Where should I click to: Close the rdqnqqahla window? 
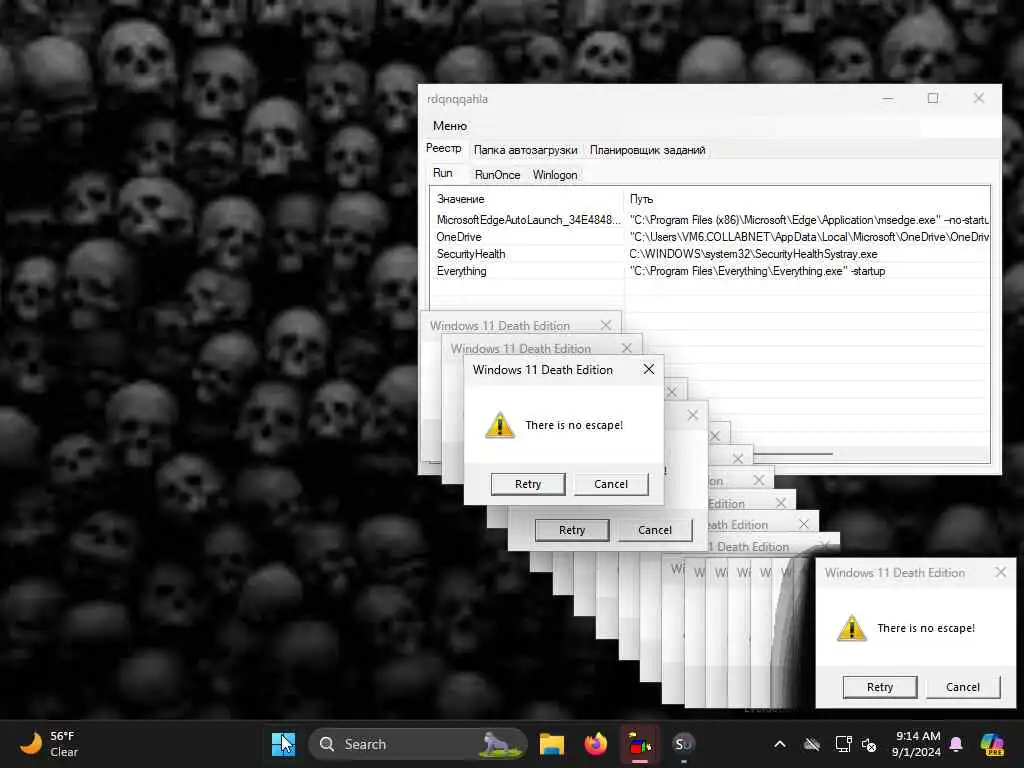[978, 98]
